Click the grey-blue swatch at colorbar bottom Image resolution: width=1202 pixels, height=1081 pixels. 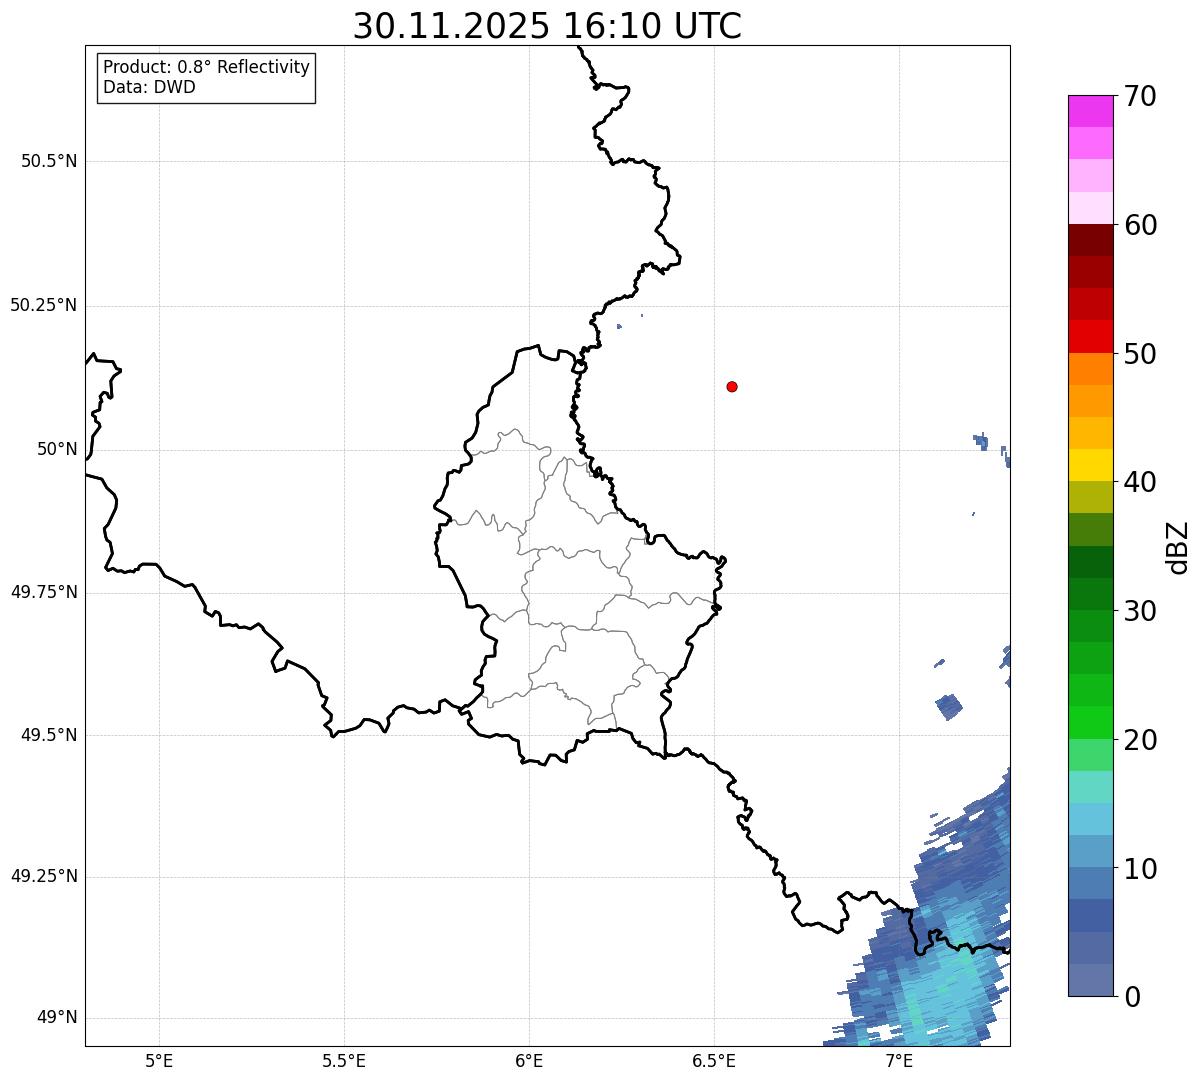tap(1091, 980)
